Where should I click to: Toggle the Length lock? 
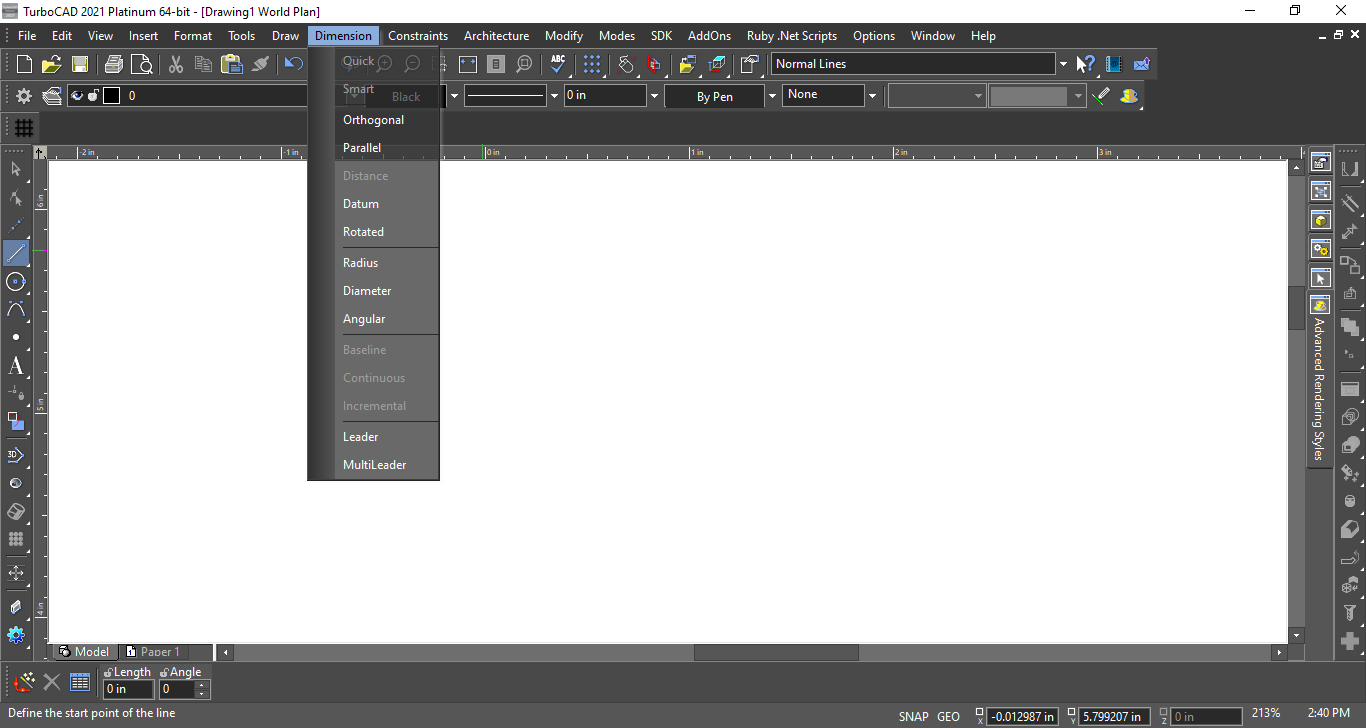[x=108, y=672]
